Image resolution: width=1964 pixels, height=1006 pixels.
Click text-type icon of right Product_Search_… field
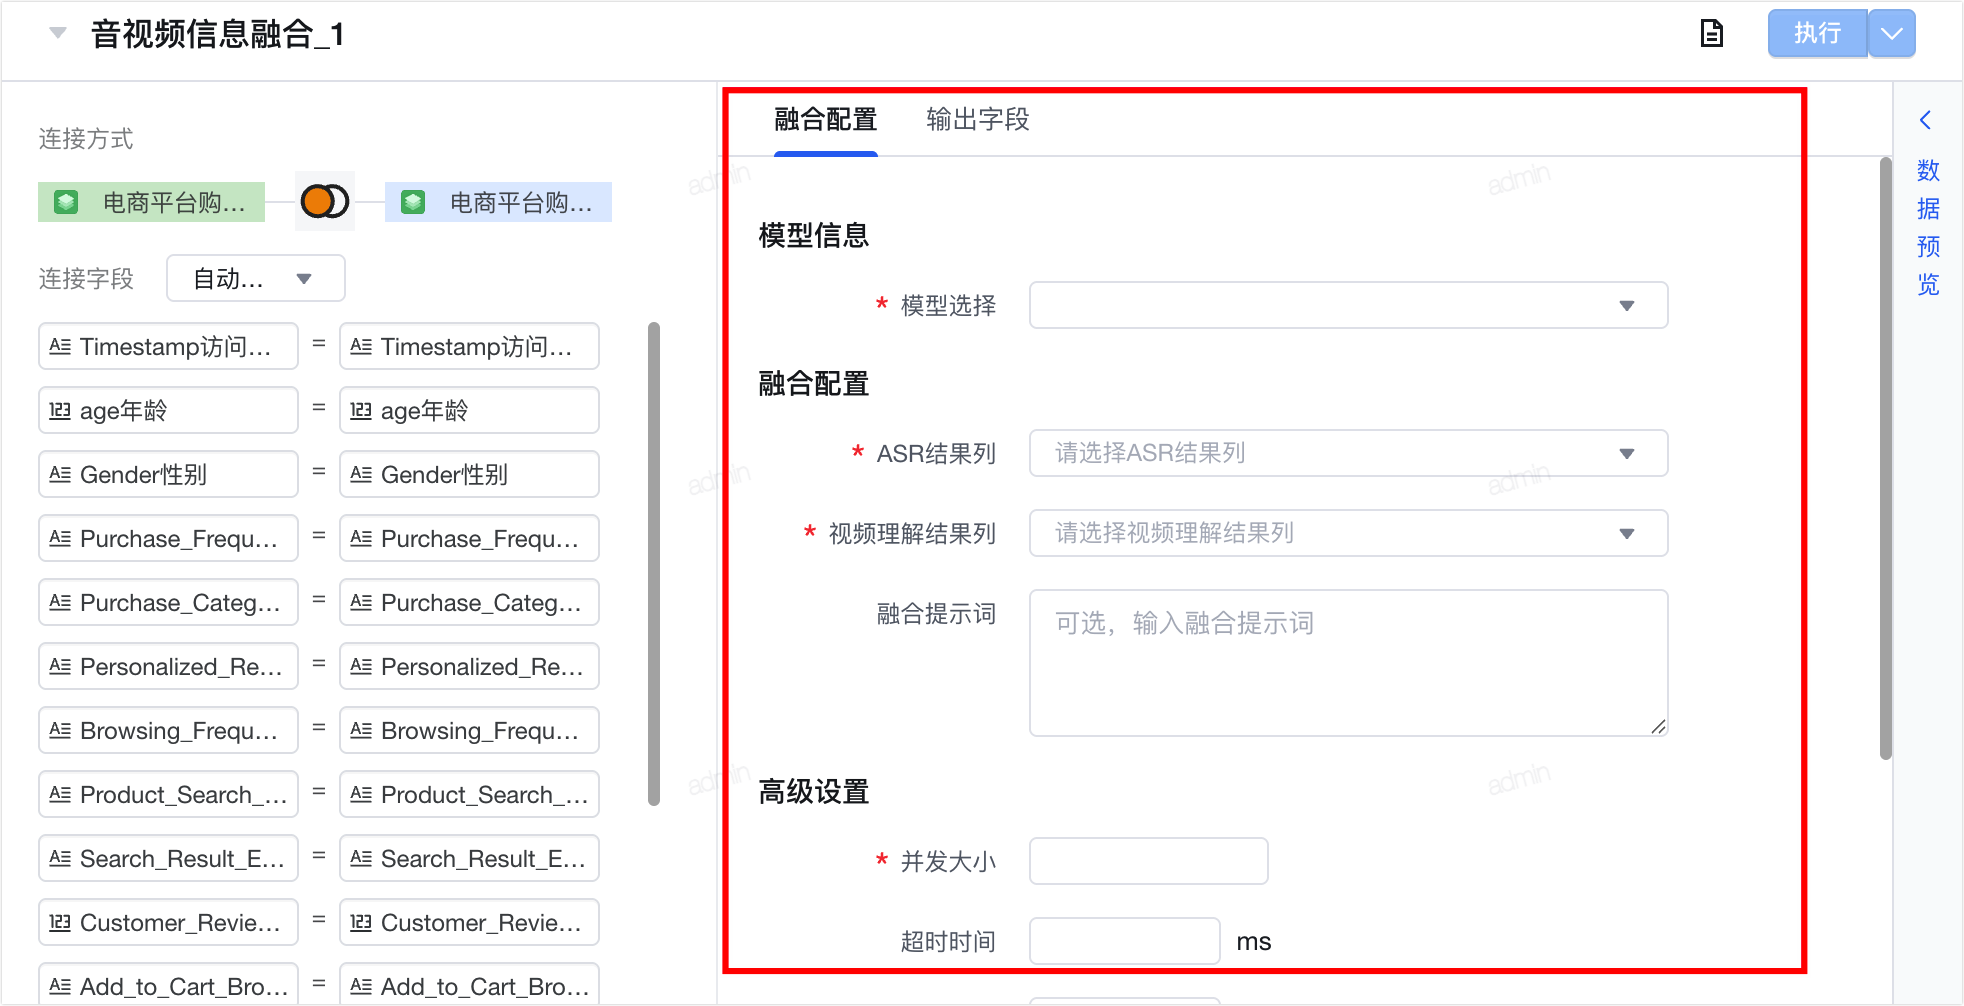coord(361,794)
